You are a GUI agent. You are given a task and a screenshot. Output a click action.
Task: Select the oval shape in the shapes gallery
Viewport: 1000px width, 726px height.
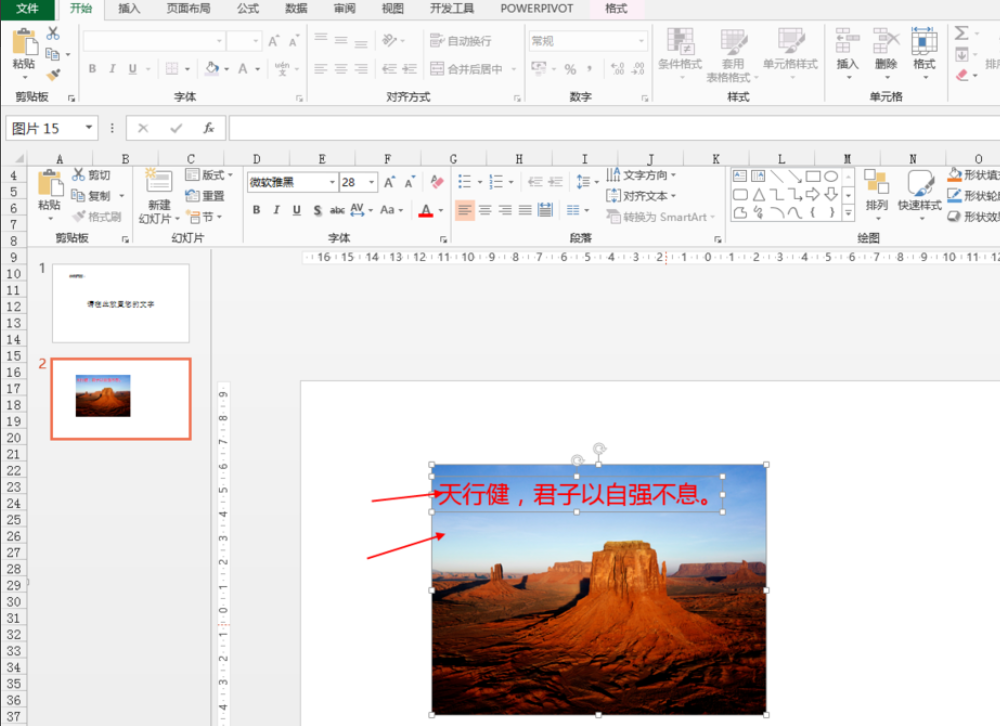(832, 174)
